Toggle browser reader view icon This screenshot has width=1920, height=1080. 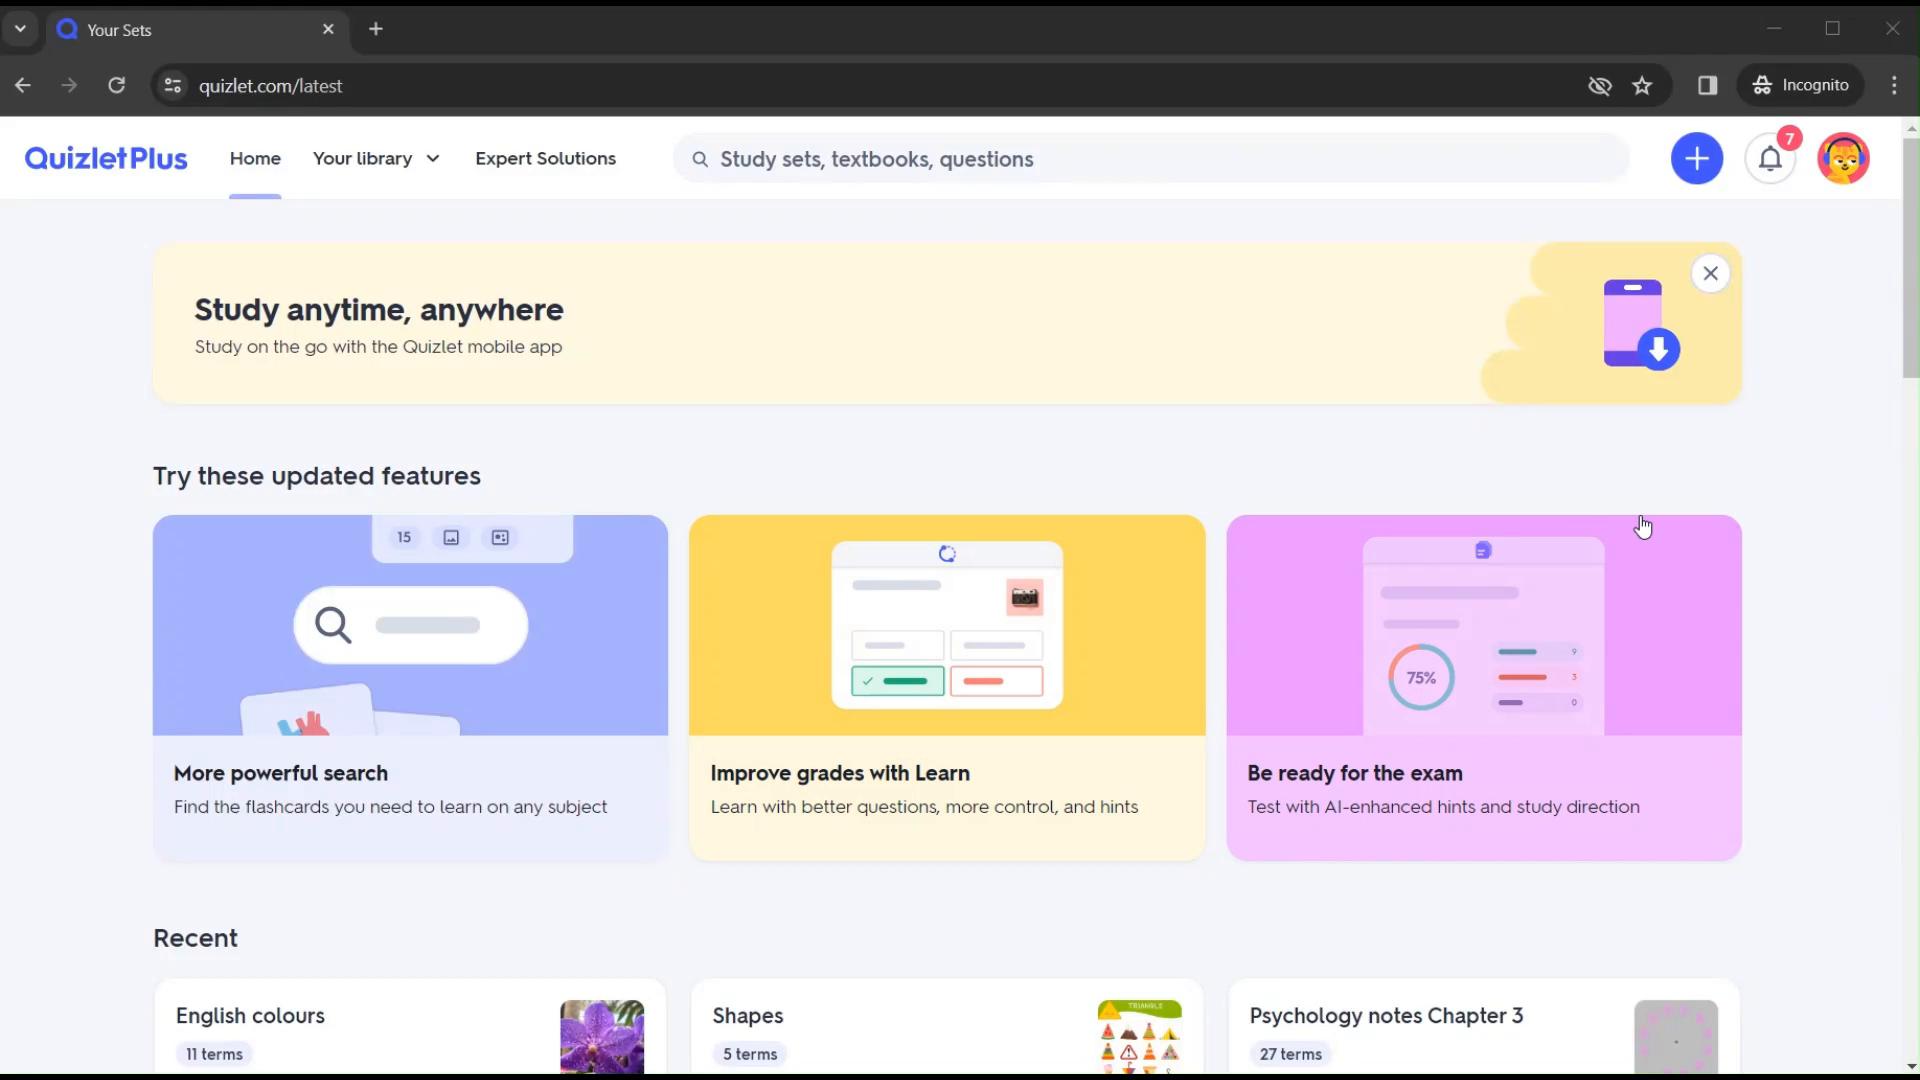(x=1709, y=86)
